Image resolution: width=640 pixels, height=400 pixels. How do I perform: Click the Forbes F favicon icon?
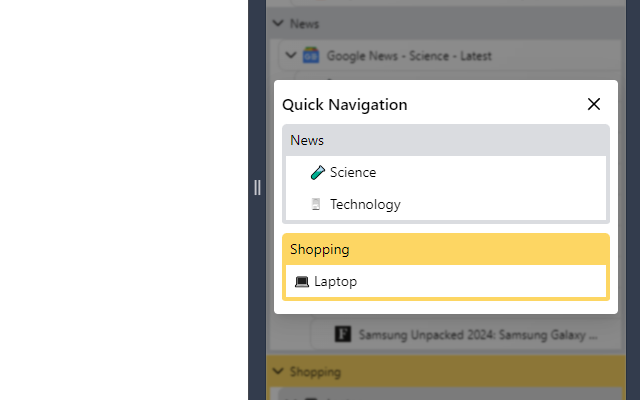pos(343,334)
